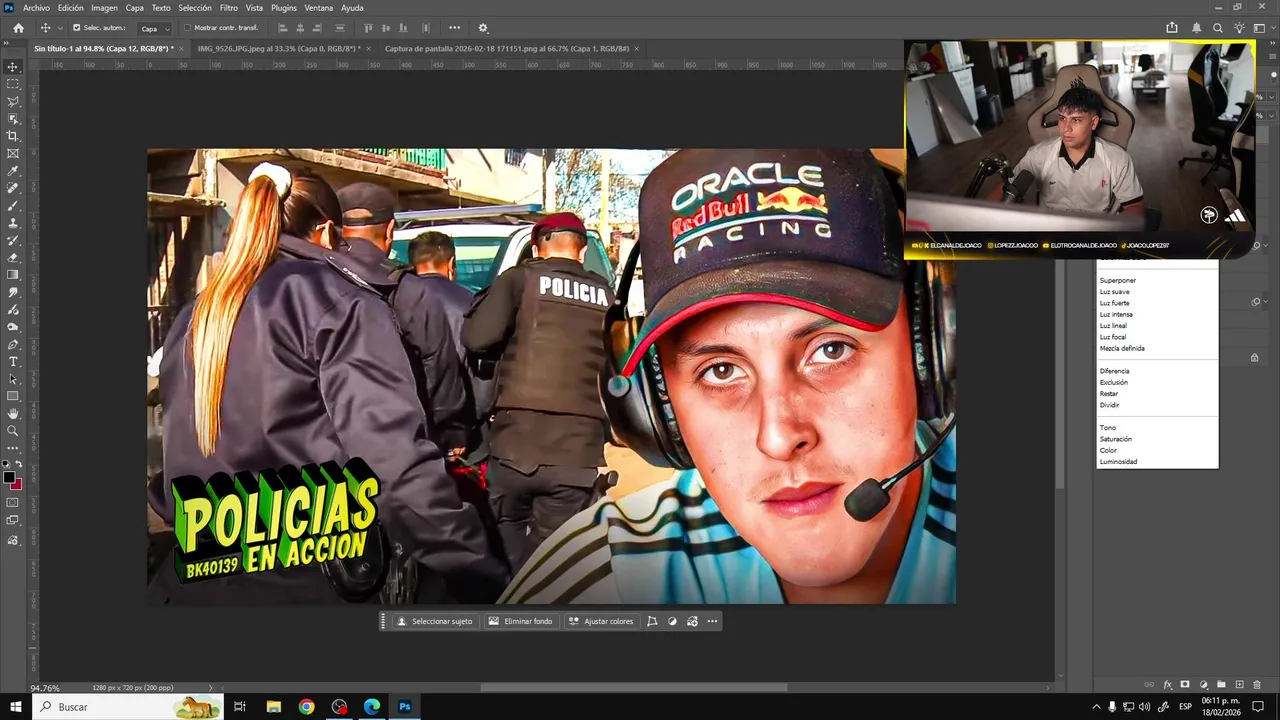
Task: Open the Capa auto-select dropdown
Action: pyautogui.click(x=154, y=28)
